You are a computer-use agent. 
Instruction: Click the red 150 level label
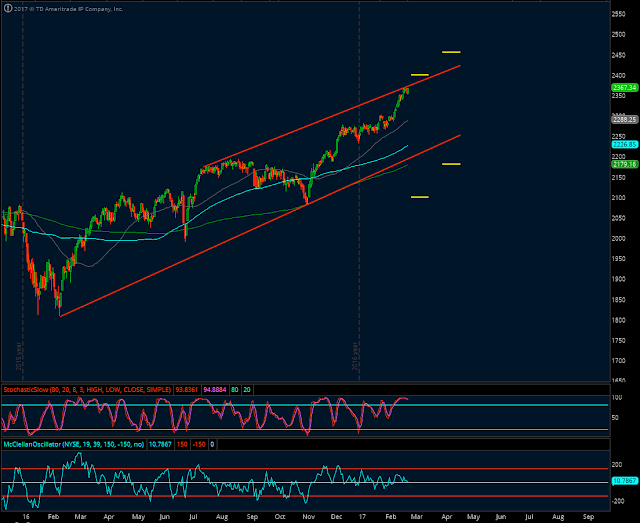click(182, 444)
